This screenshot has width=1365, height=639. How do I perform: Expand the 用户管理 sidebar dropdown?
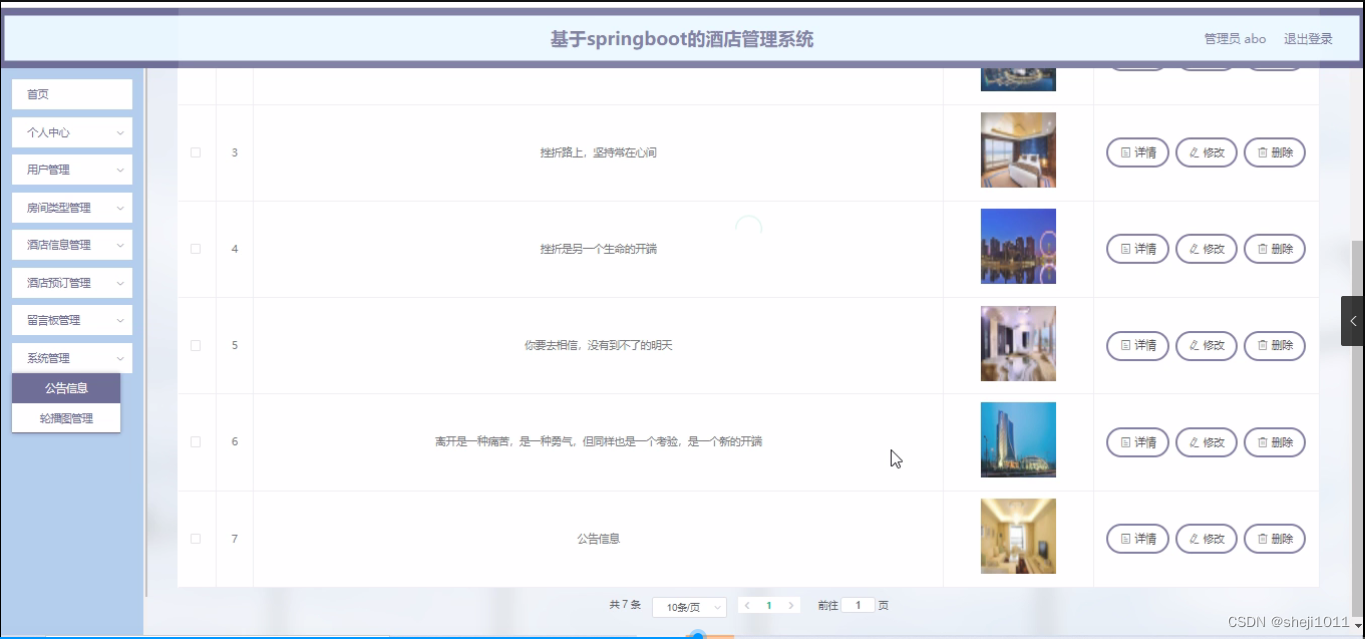click(71, 169)
